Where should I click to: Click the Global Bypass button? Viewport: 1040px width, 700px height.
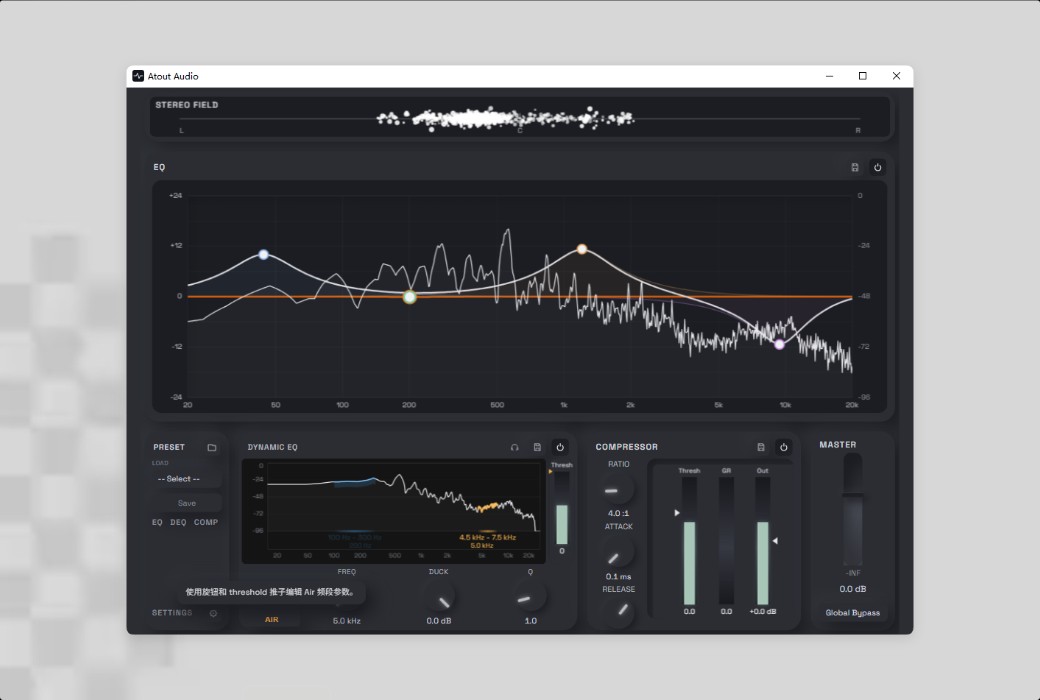point(852,612)
